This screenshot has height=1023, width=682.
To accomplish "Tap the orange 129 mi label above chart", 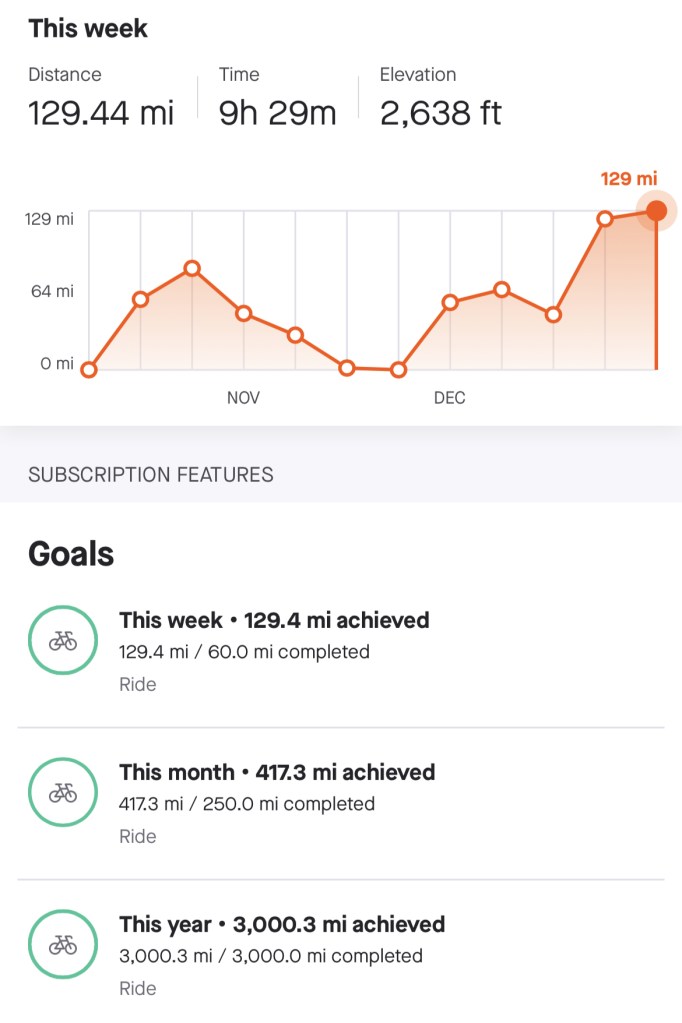I will pos(629,179).
